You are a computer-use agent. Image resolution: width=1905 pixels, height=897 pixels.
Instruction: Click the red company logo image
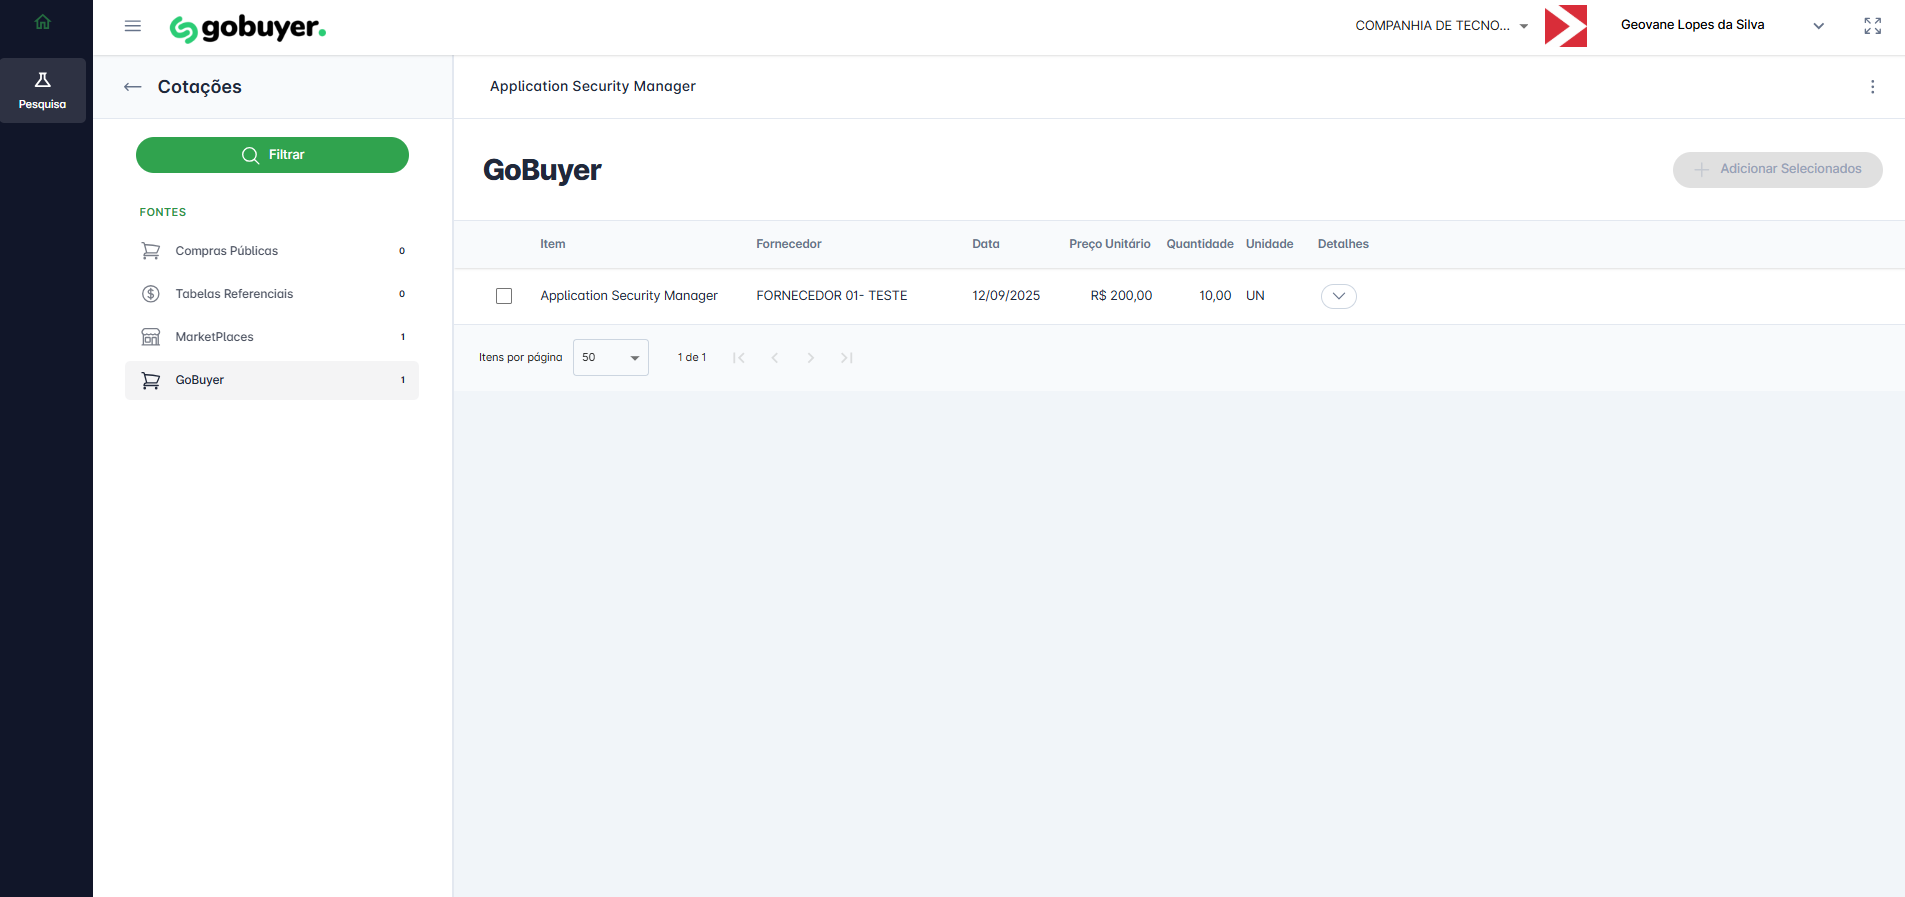(1565, 26)
